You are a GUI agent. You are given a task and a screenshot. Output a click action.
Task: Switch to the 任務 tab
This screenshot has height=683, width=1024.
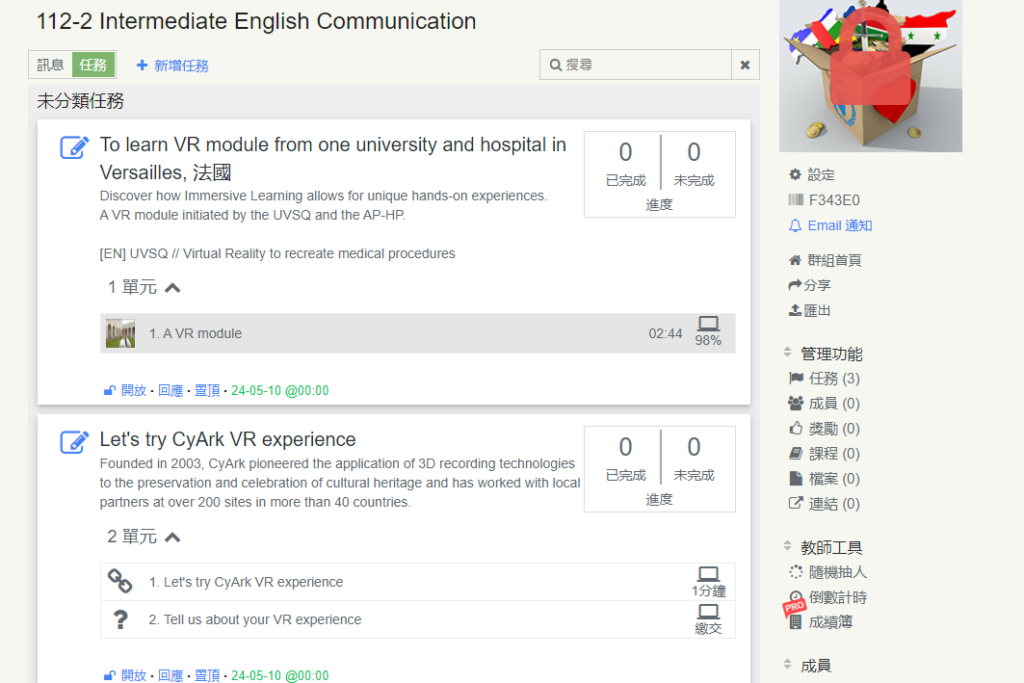click(93, 65)
